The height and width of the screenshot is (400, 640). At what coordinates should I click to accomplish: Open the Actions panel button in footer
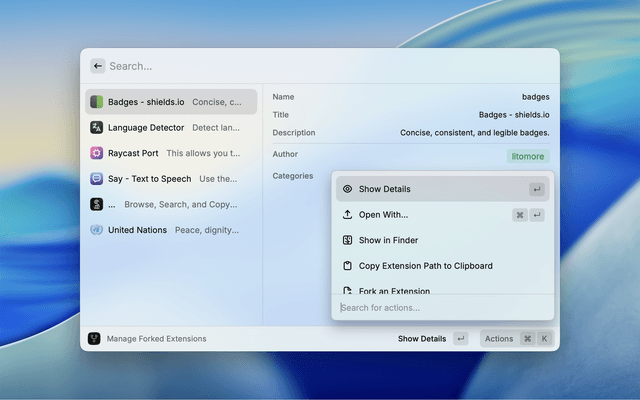coord(516,339)
